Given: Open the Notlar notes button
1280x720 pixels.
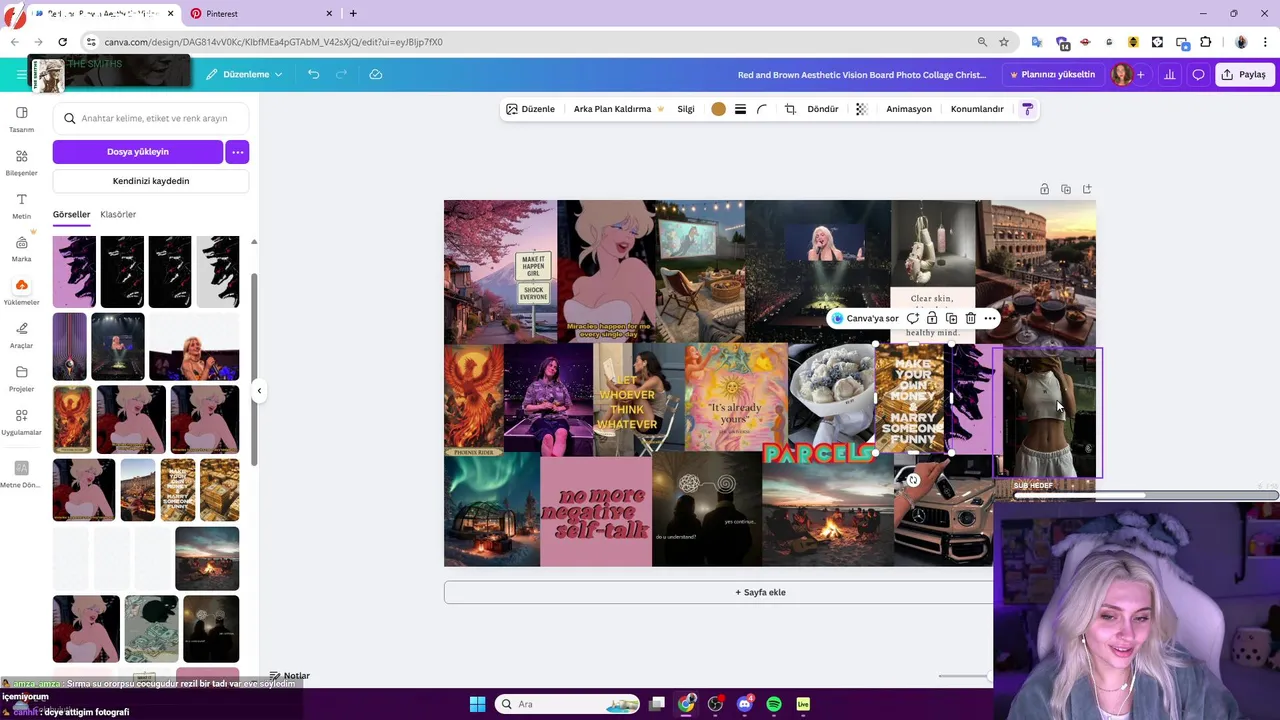Looking at the screenshot, I should pos(290,676).
